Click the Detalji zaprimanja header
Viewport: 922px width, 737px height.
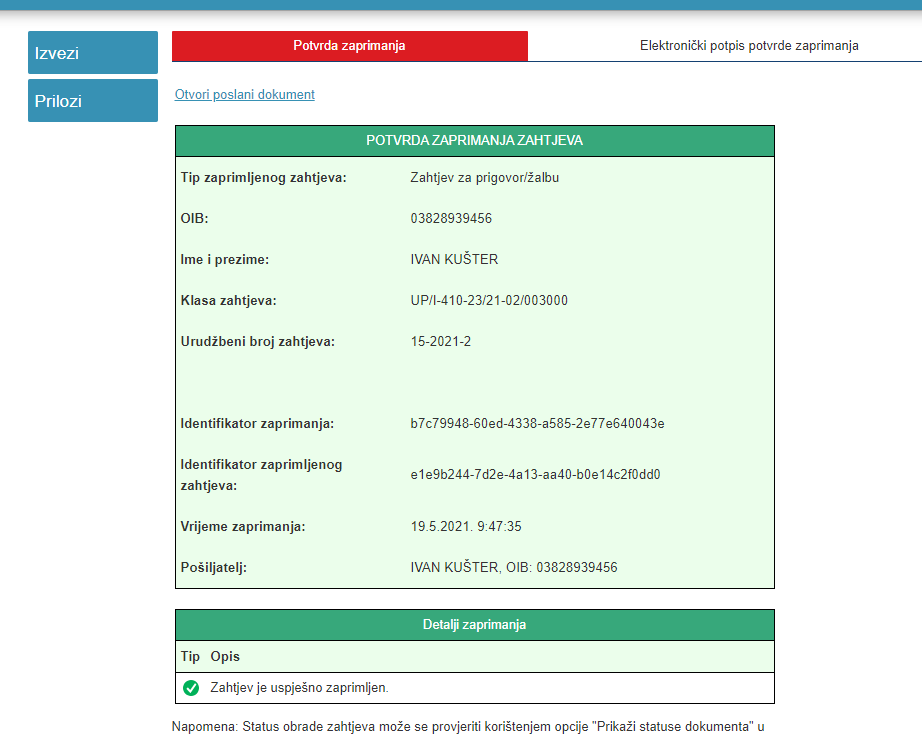click(474, 624)
